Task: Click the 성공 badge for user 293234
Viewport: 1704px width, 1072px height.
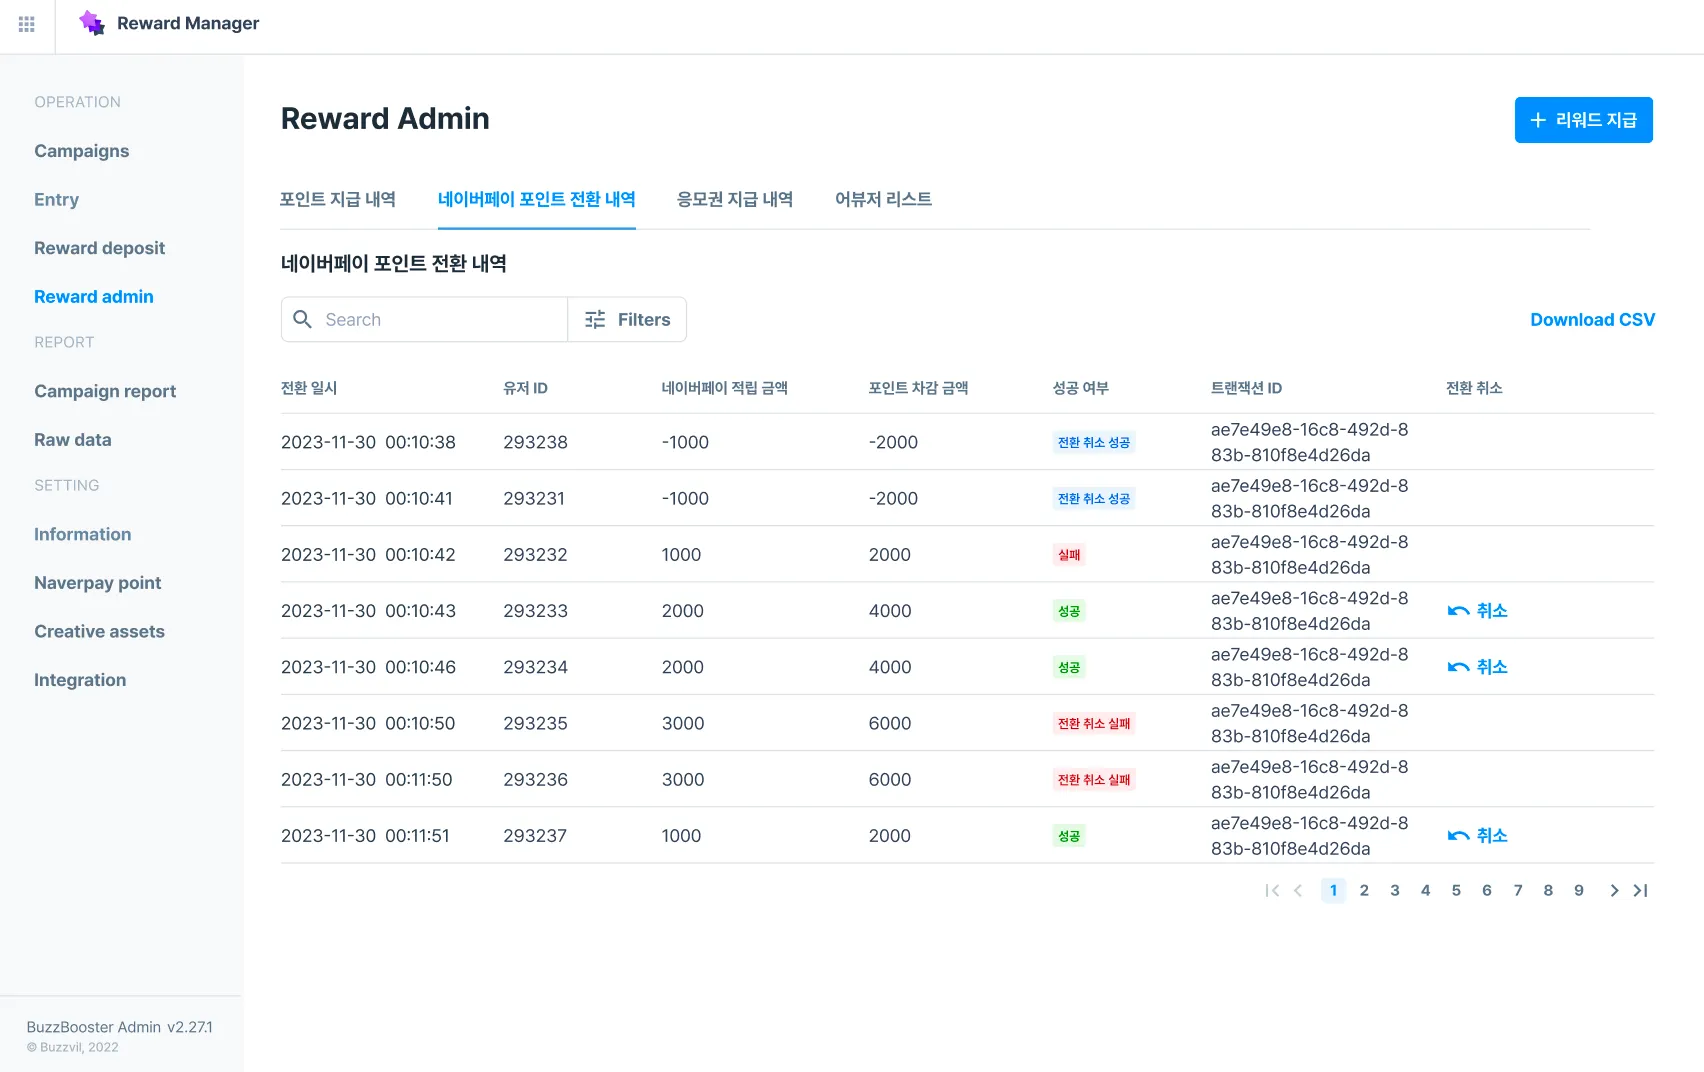Action: click(1069, 667)
